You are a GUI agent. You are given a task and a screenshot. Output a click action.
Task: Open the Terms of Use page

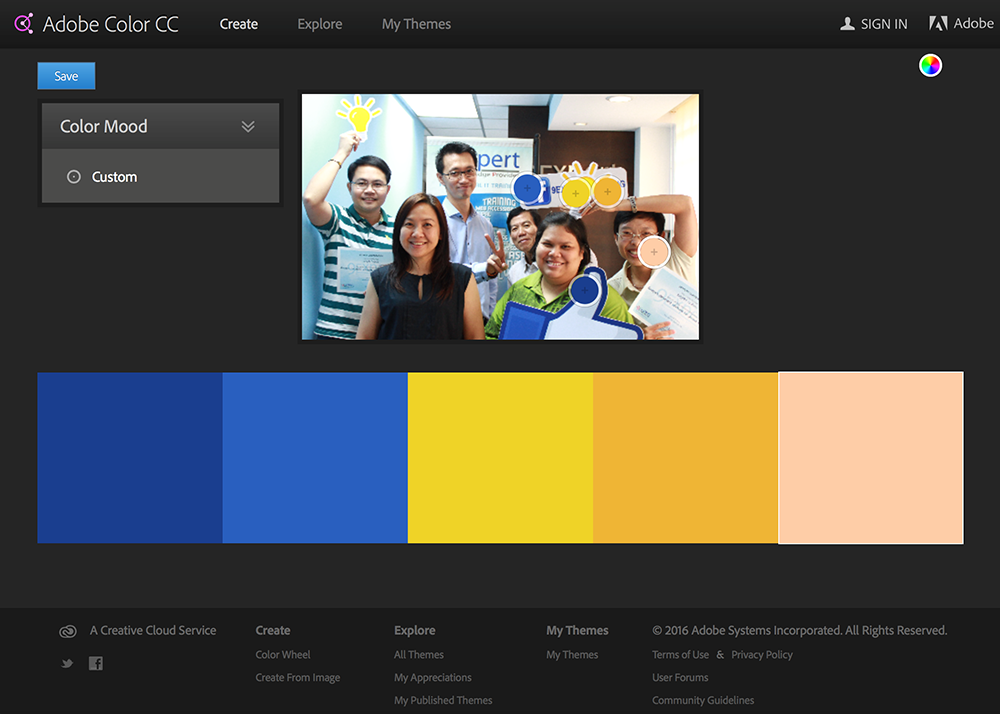680,654
